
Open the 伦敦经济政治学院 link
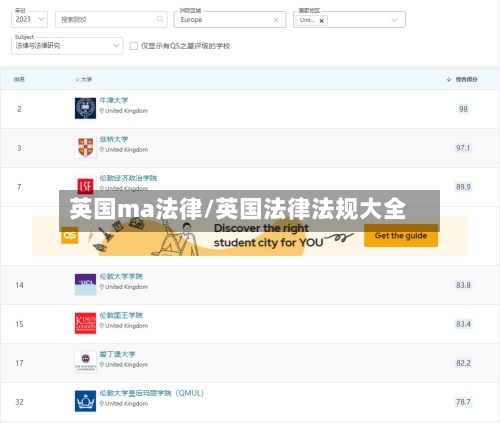128,178
